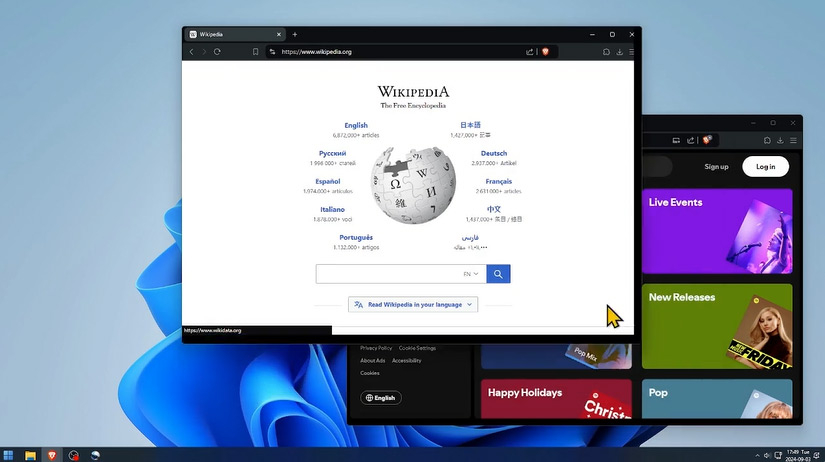Click the Wikipedia address bar URL
The image size is (825, 462).
[316, 52]
